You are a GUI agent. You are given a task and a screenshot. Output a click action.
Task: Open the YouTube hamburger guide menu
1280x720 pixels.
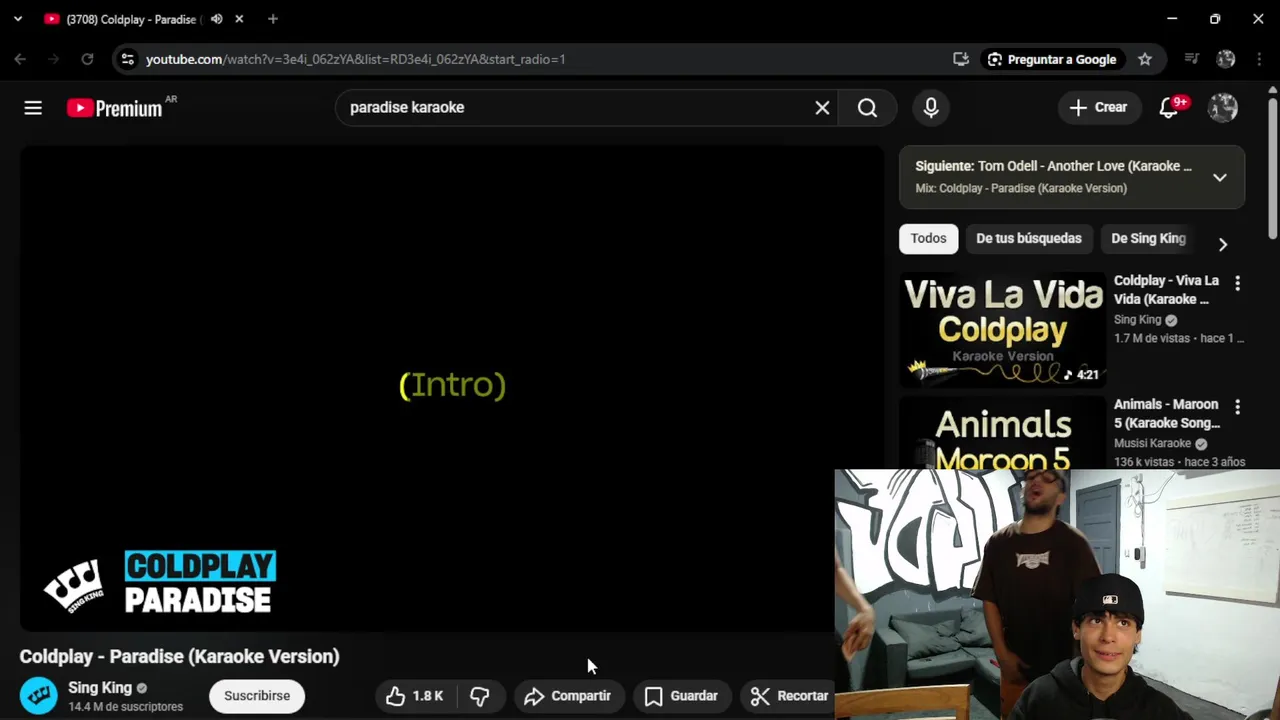pos(33,108)
